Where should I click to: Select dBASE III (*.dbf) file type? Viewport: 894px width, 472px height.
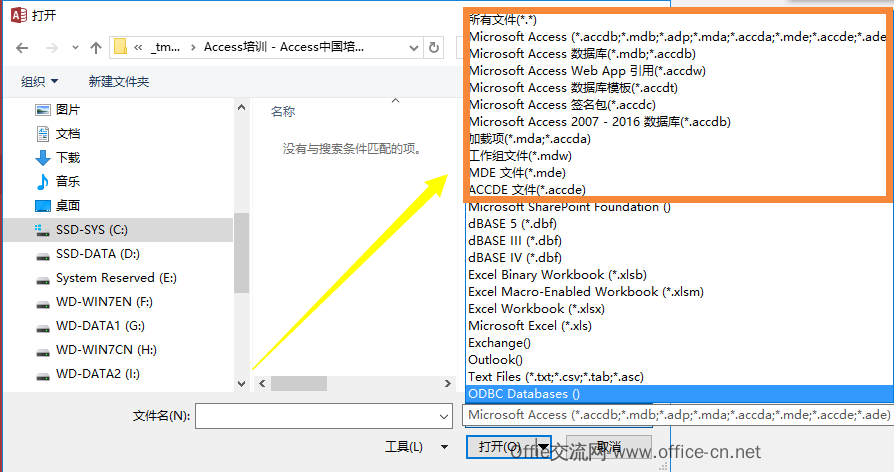pyautogui.click(x=680, y=241)
